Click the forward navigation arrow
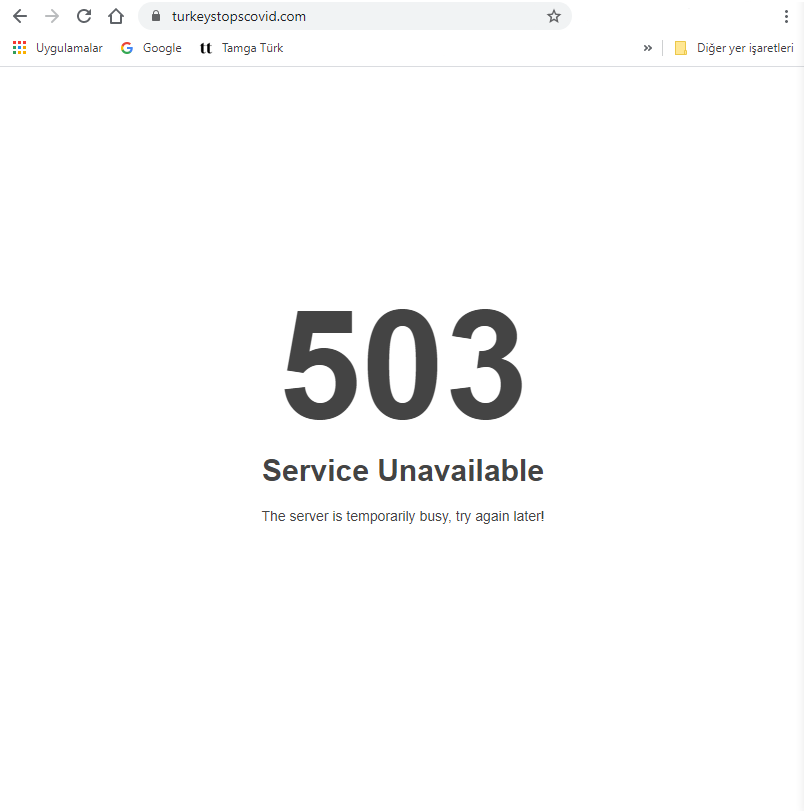This screenshot has height=811, width=804. pos(52,17)
